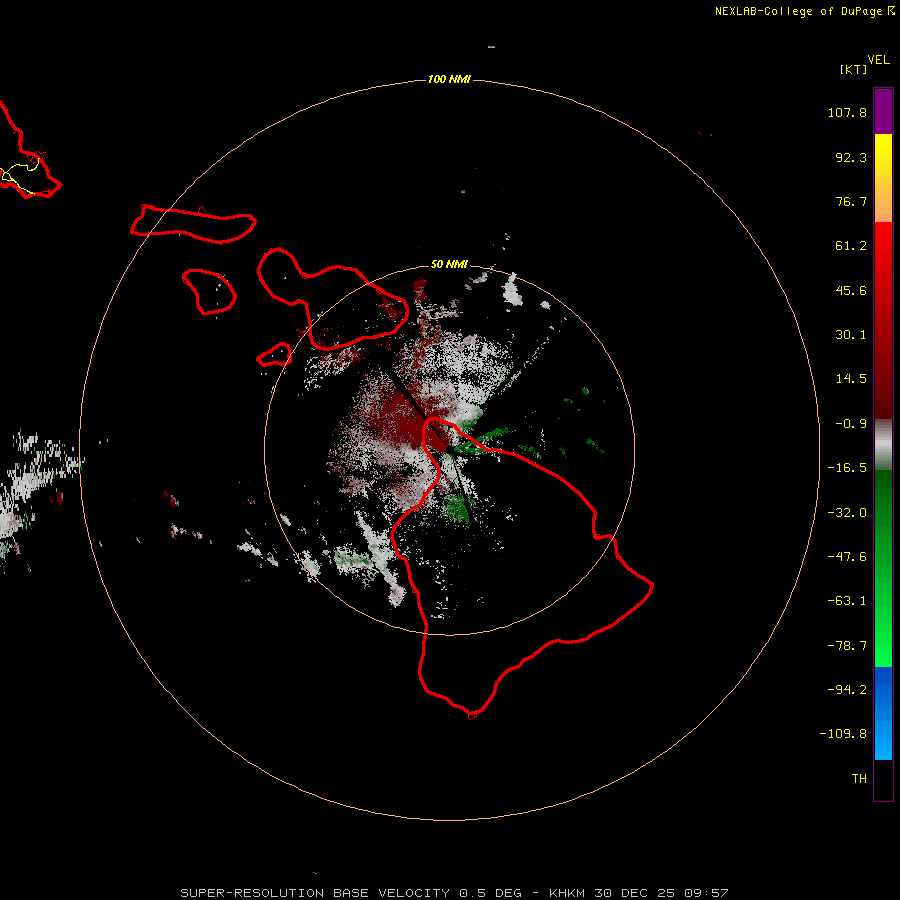Click the -0.9 legend value
Viewport: 900px width, 900px height.
(x=851, y=424)
